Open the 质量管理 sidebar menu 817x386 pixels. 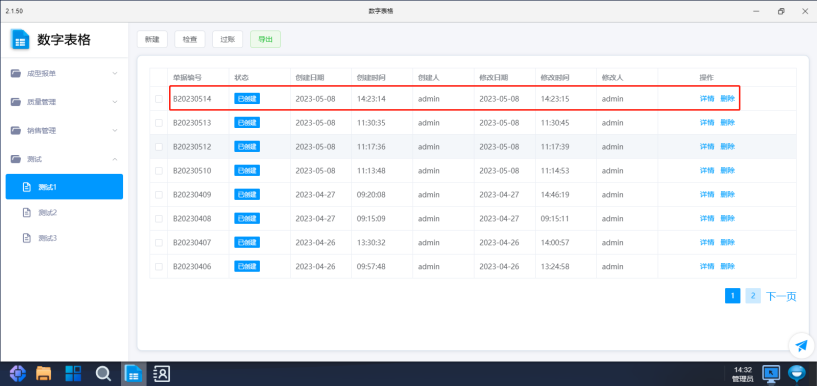pyautogui.click(x=64, y=102)
